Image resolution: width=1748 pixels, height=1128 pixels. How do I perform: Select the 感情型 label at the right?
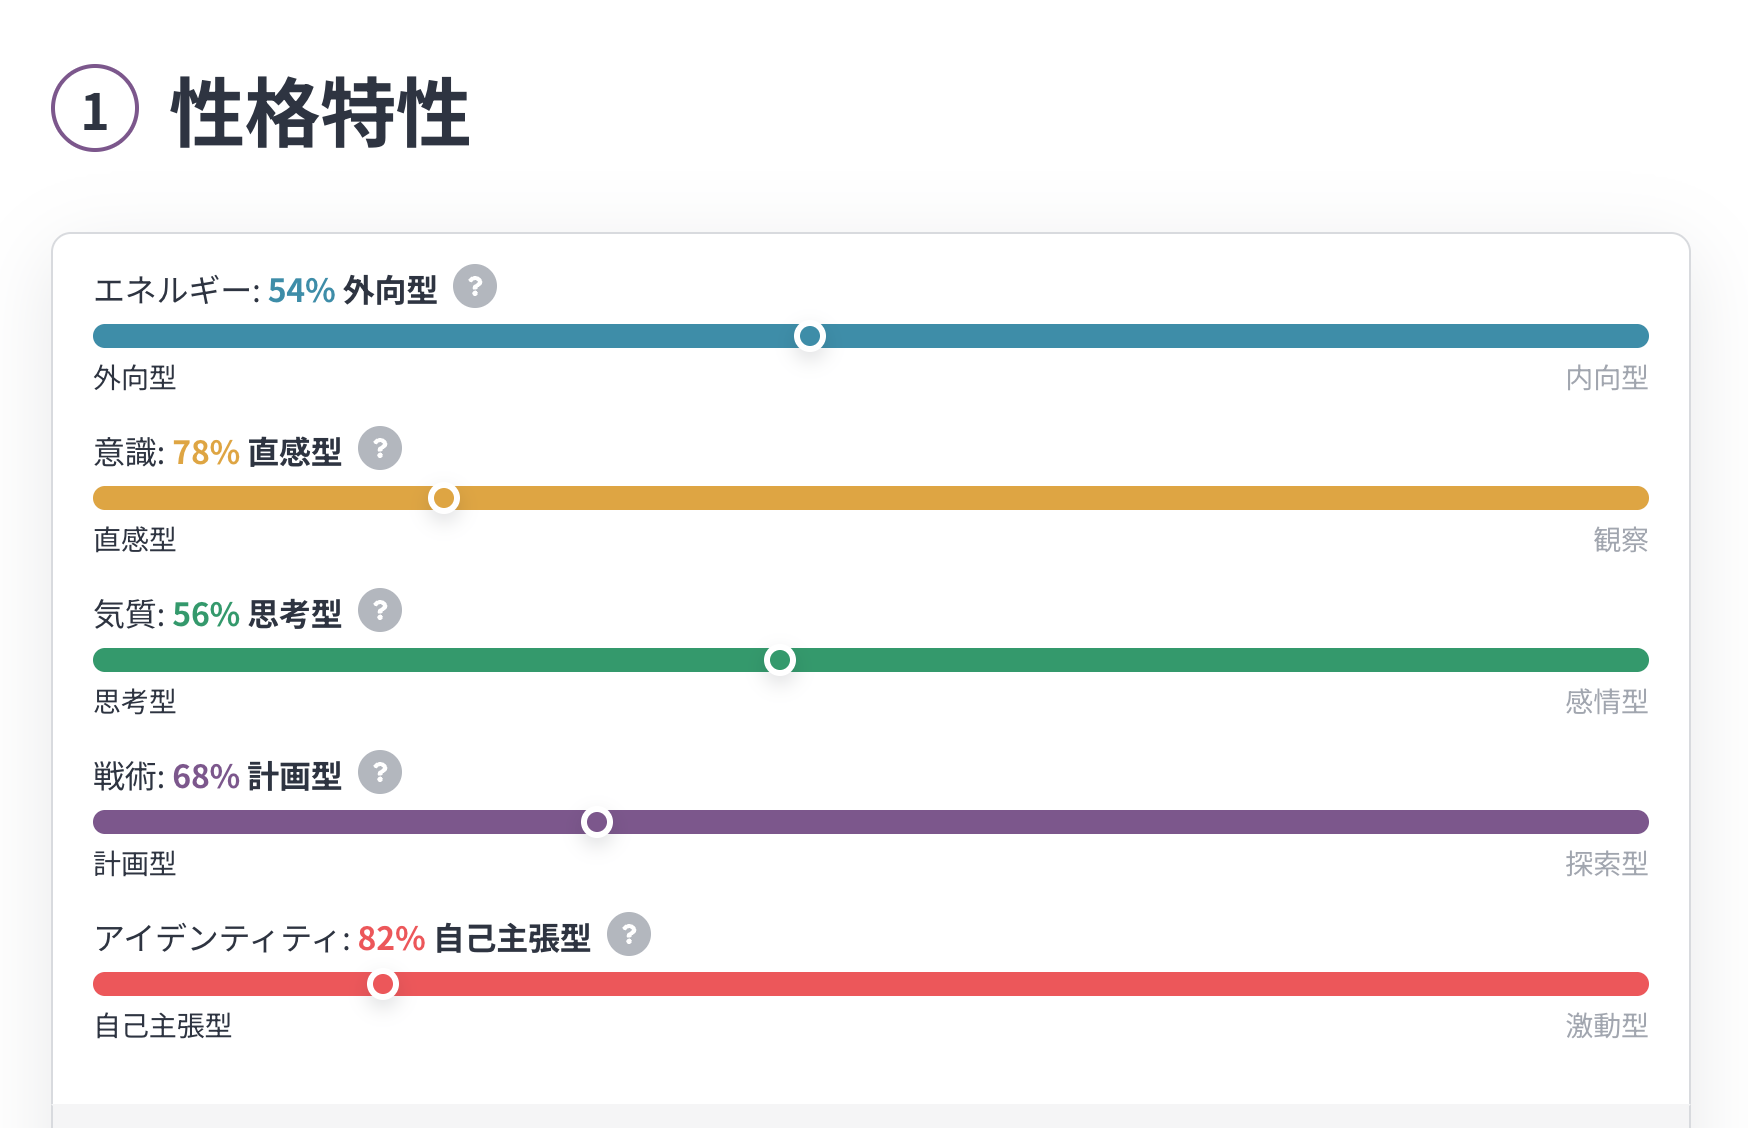1606,702
